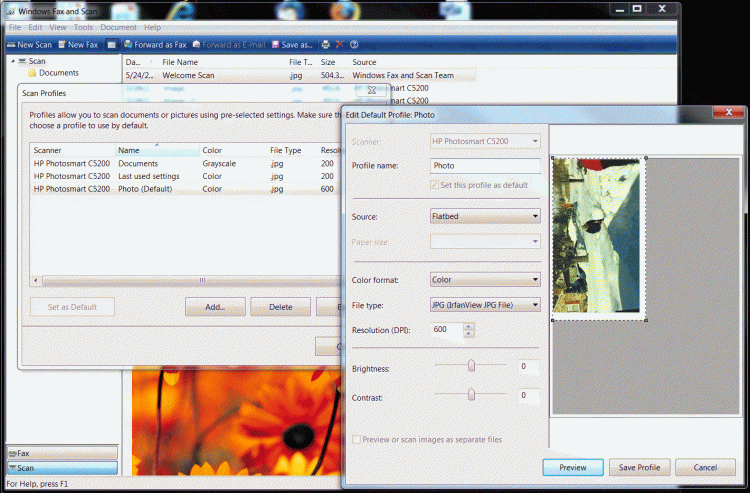Click the Windows Fax and Scan title icon

tap(11, 11)
